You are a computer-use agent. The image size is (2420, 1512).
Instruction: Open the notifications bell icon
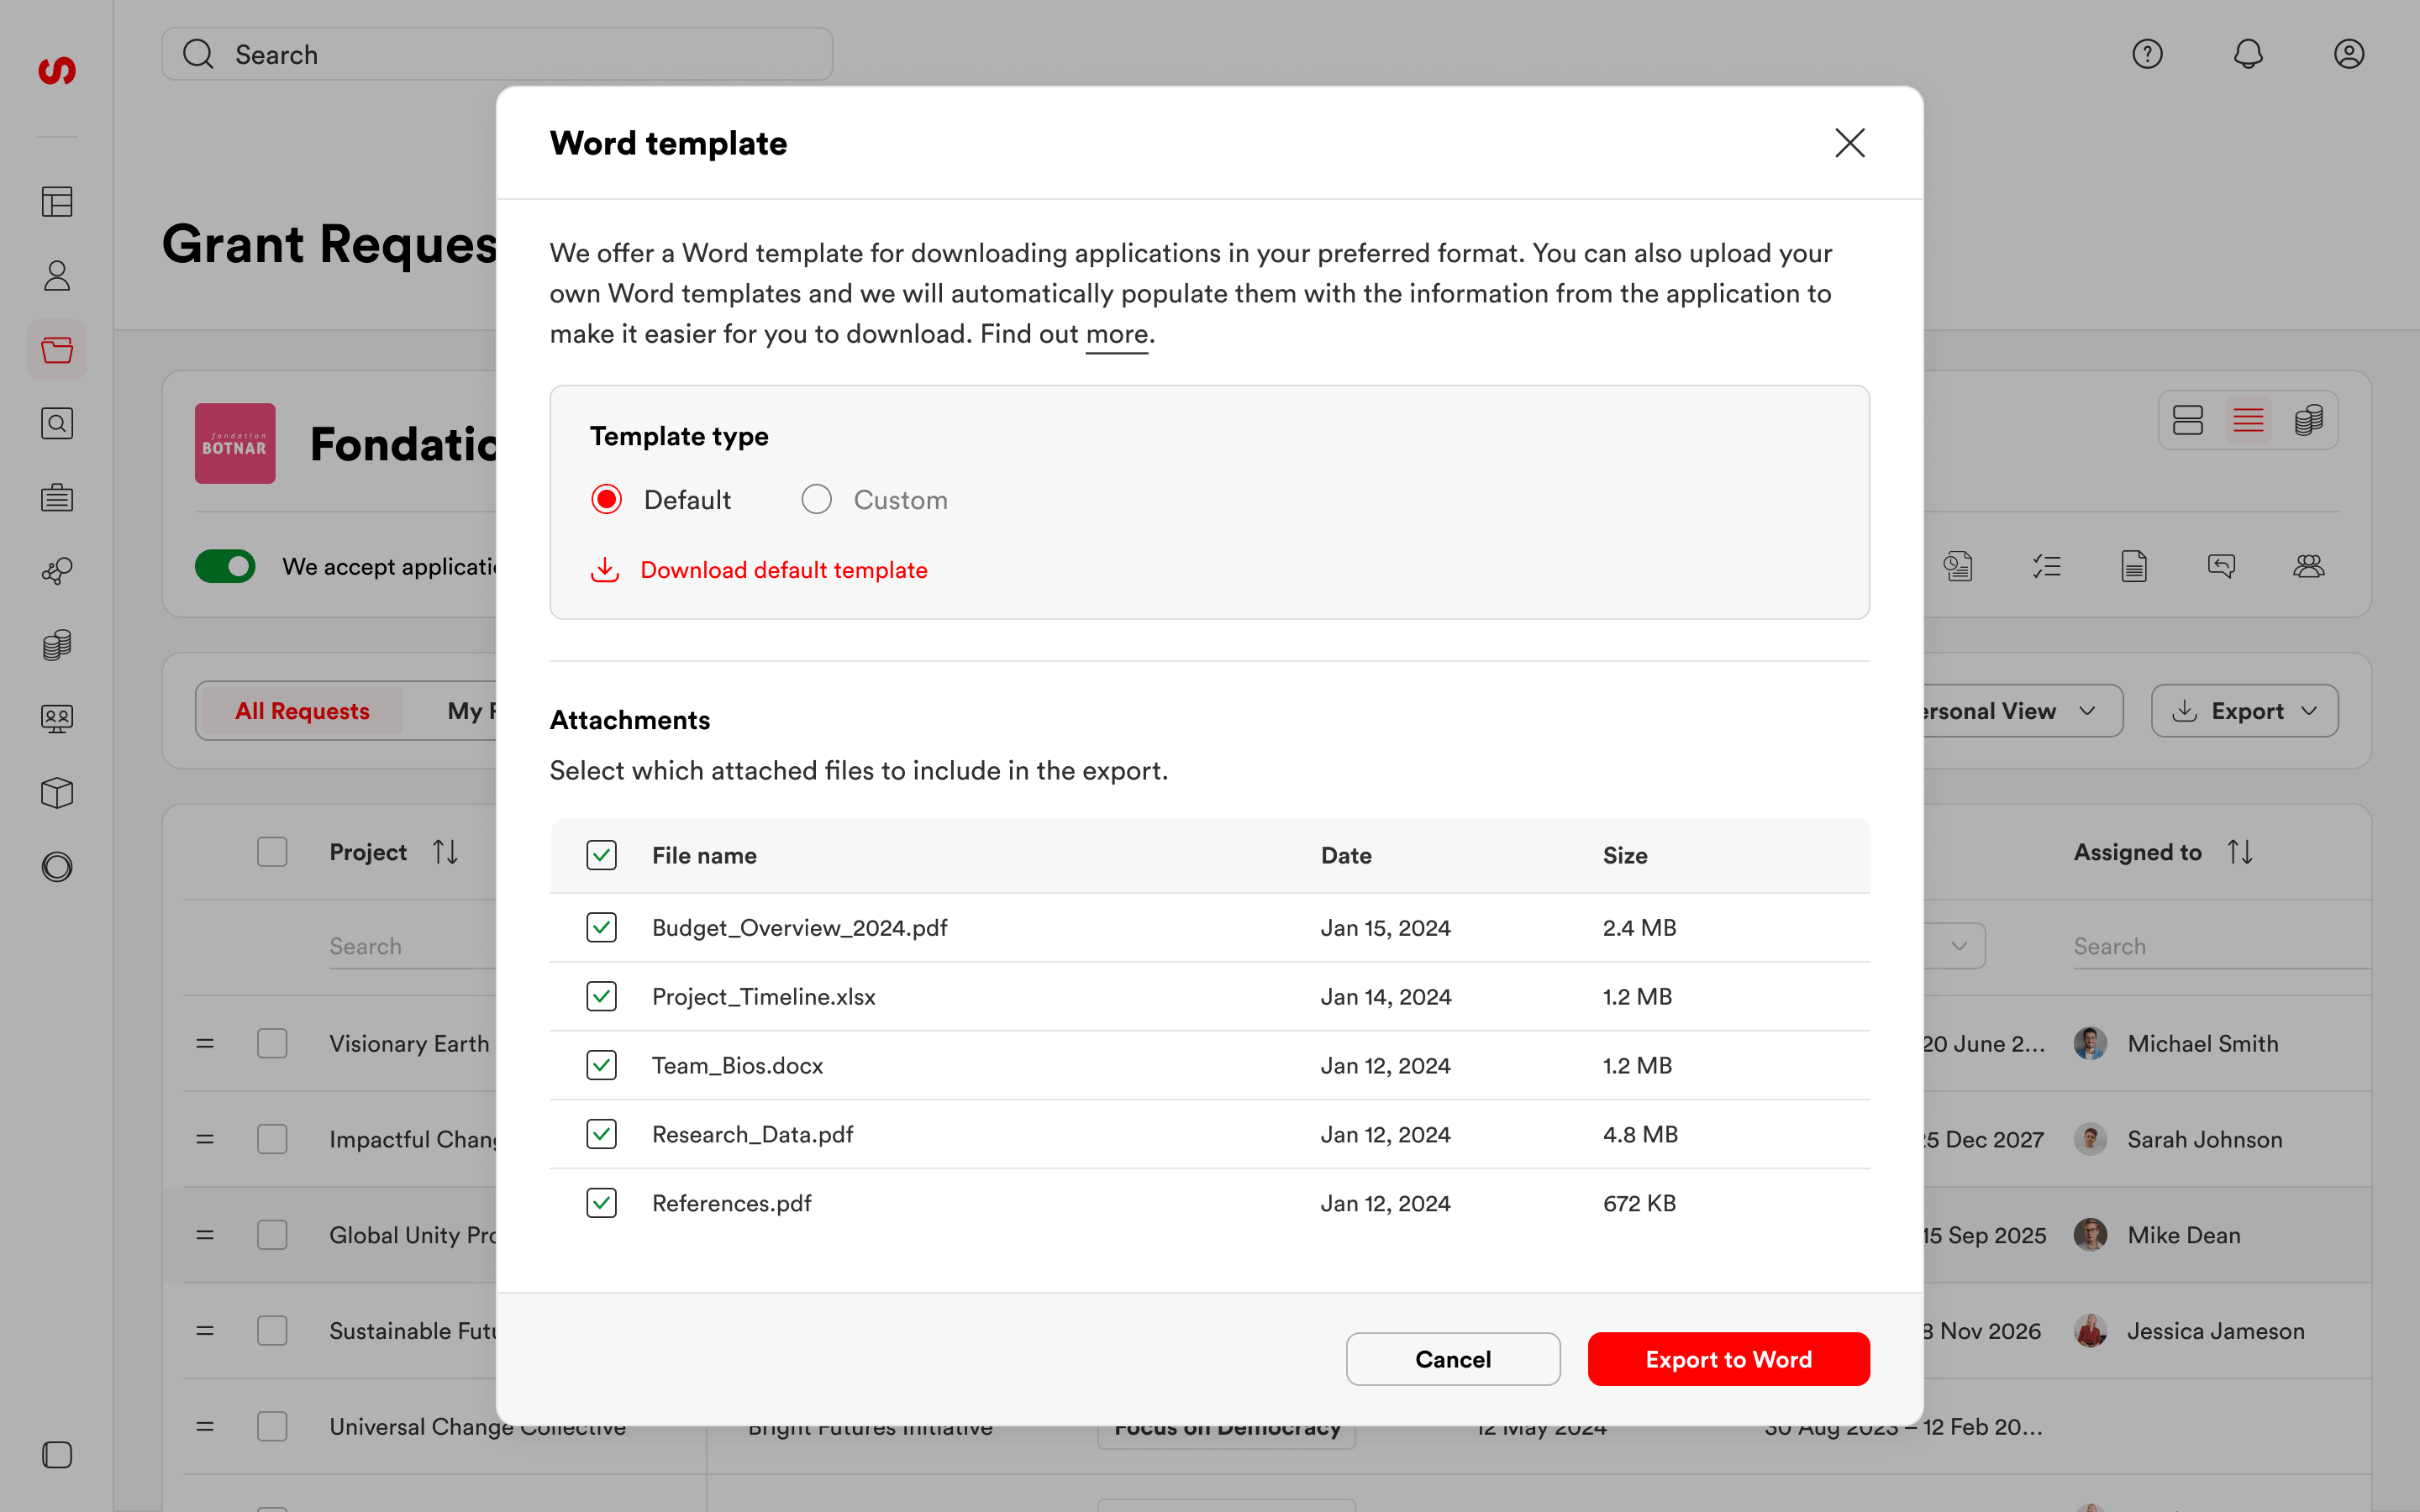point(2248,54)
